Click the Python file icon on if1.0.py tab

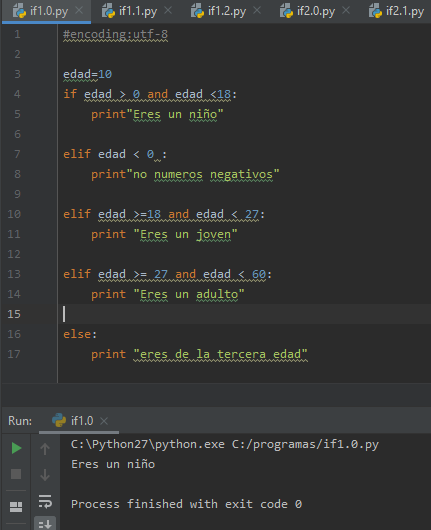[x=19, y=10]
